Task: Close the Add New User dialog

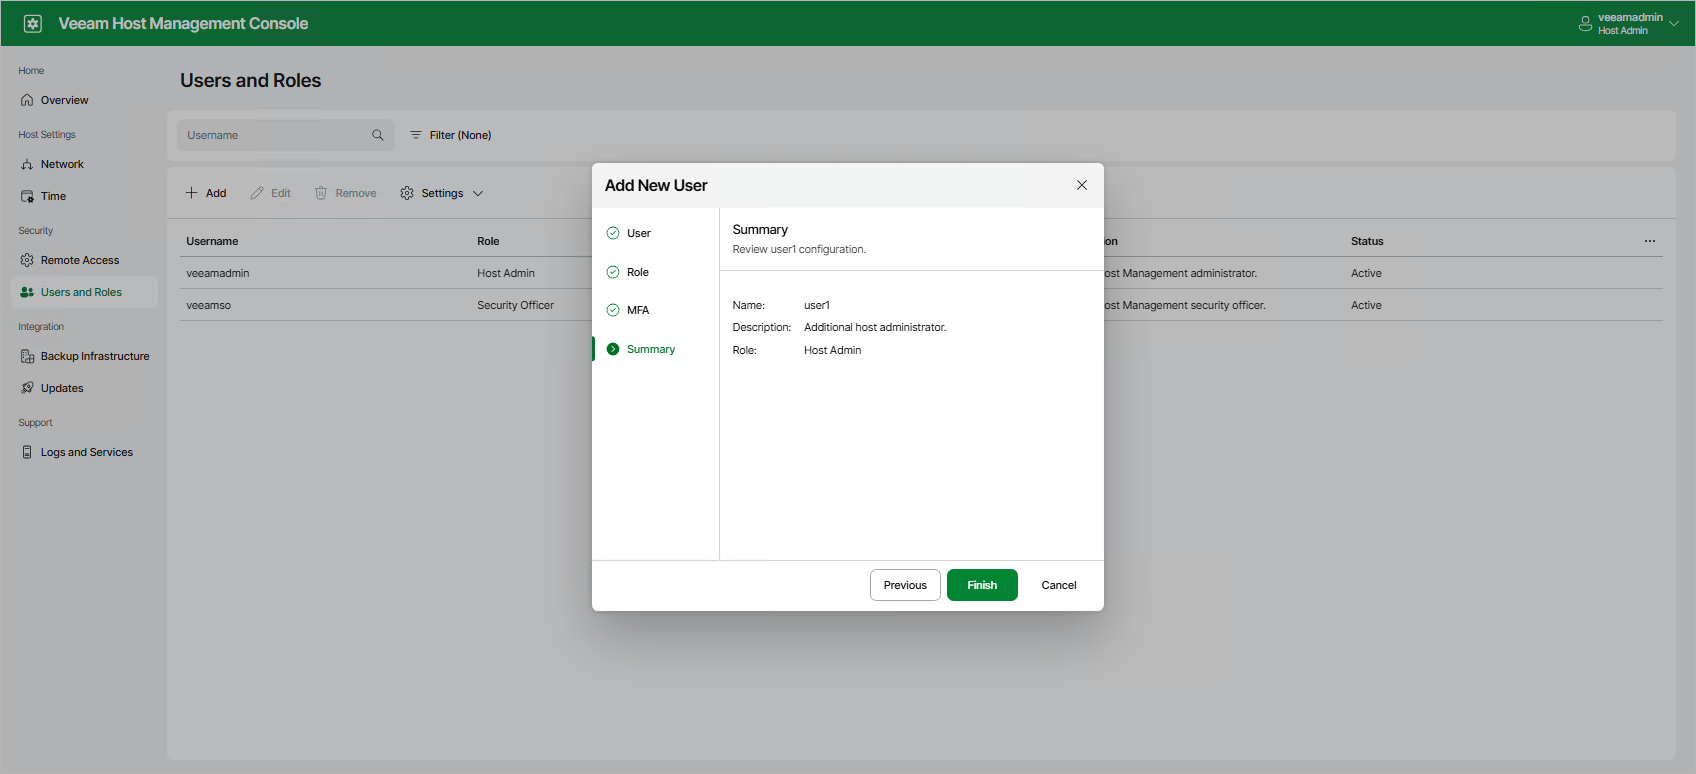Action: tap(1082, 185)
